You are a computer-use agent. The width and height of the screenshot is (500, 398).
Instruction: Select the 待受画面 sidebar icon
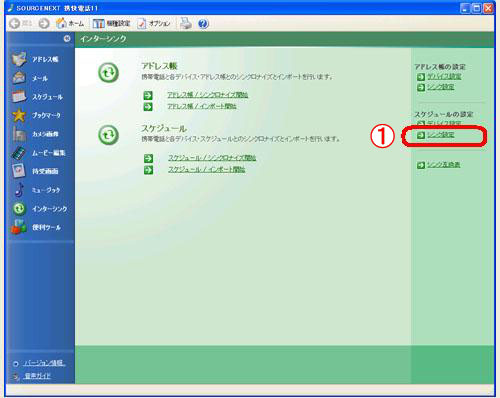click(x=19, y=171)
